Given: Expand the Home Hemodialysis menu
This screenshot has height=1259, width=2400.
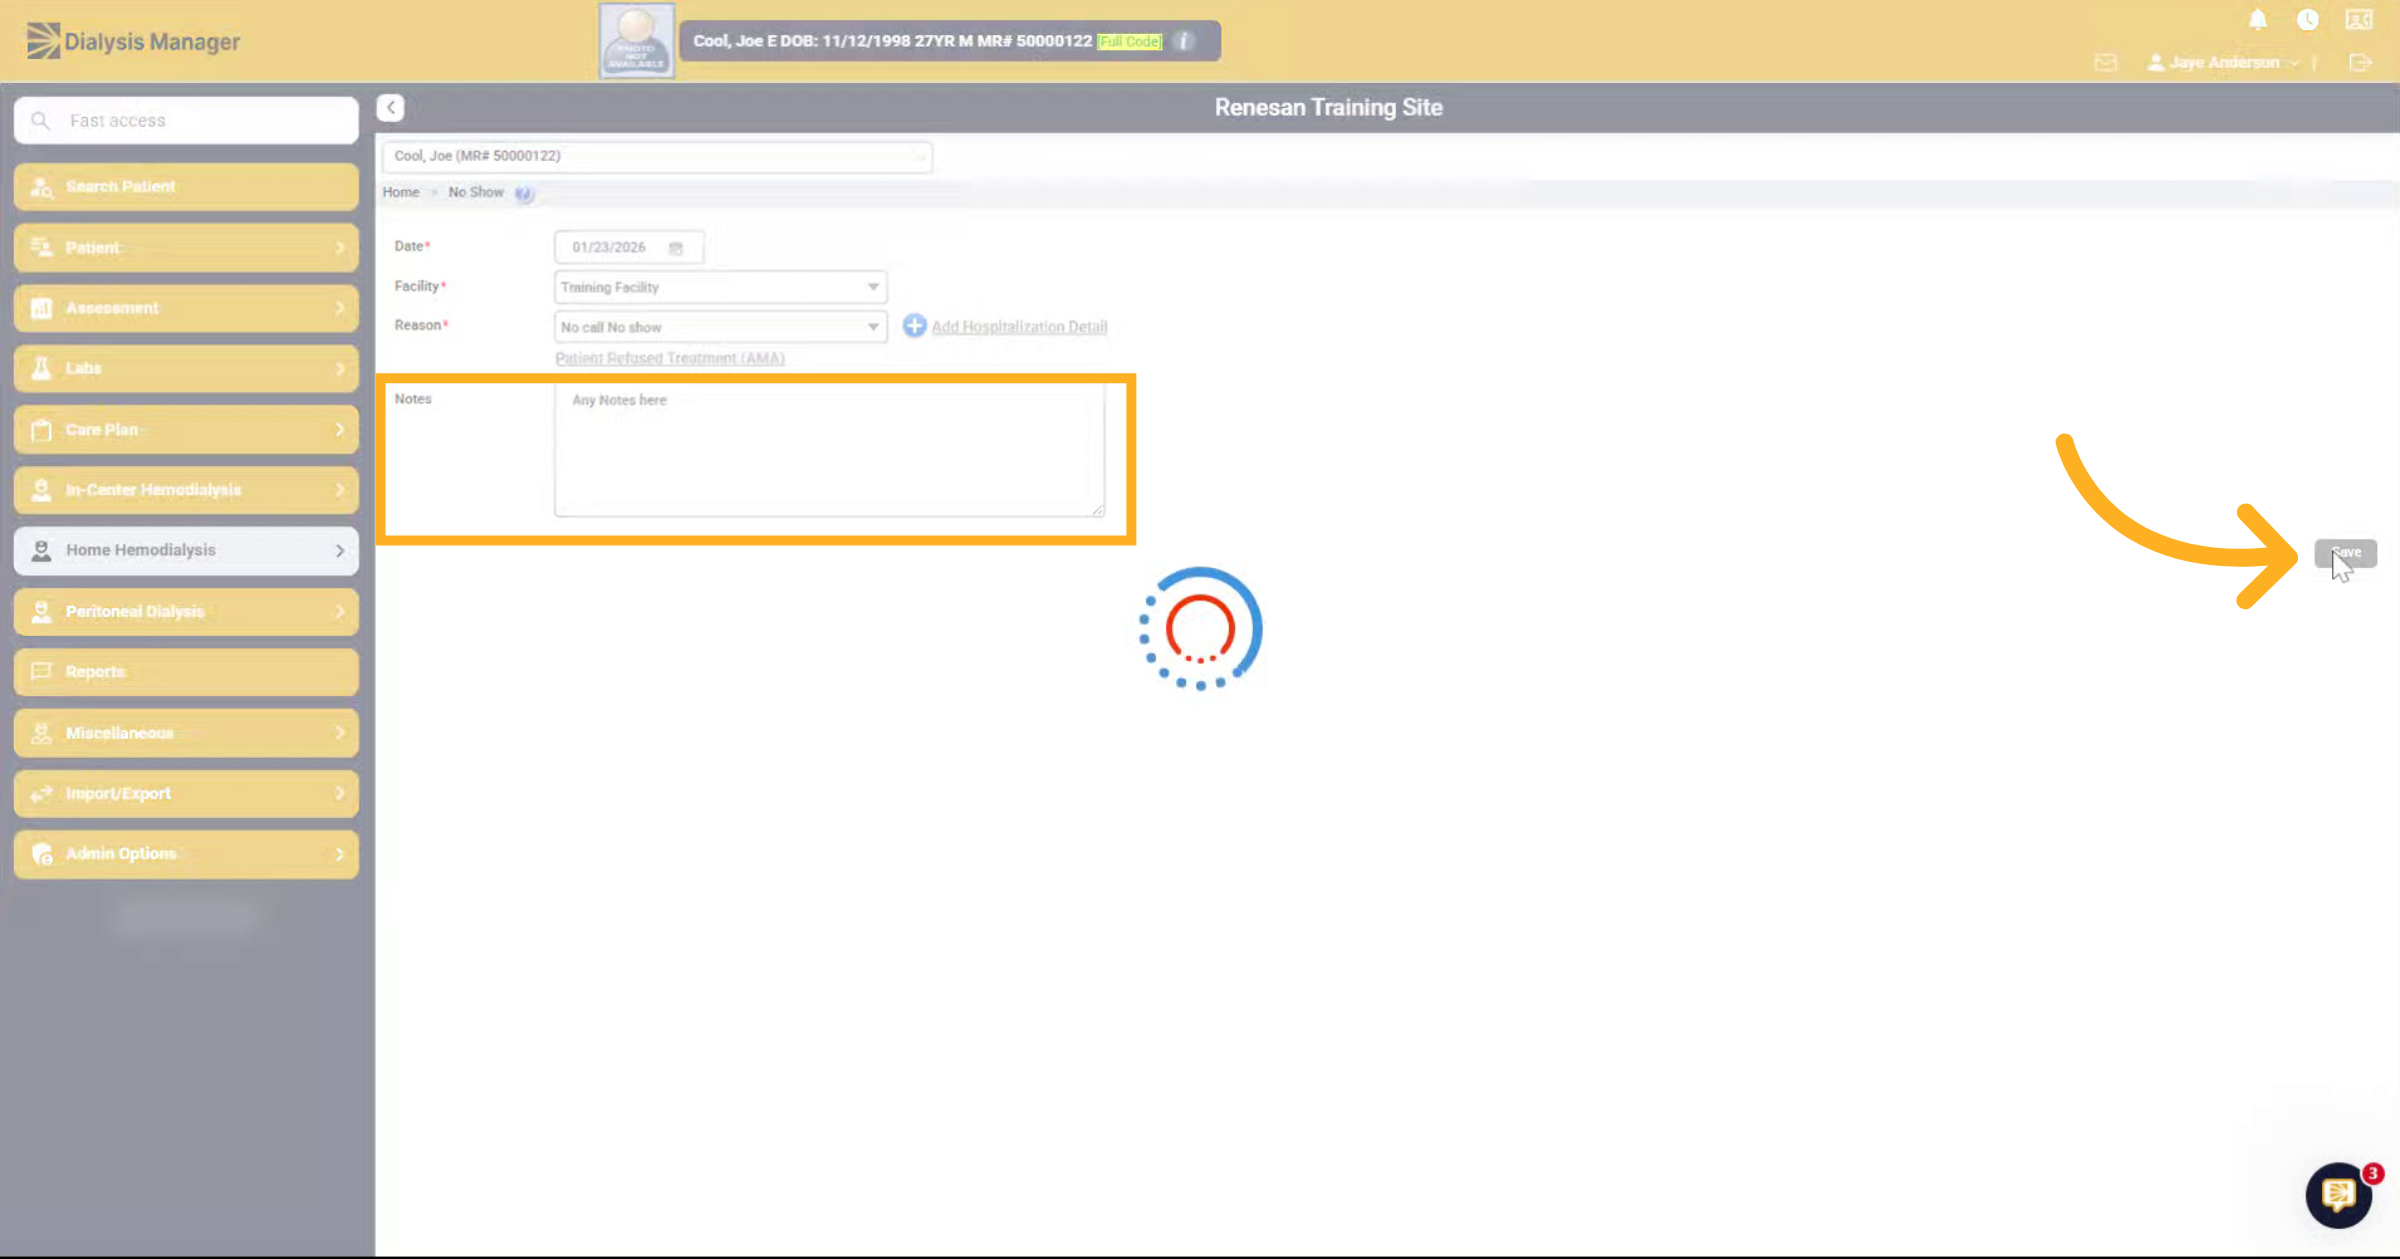Looking at the screenshot, I should (186, 550).
